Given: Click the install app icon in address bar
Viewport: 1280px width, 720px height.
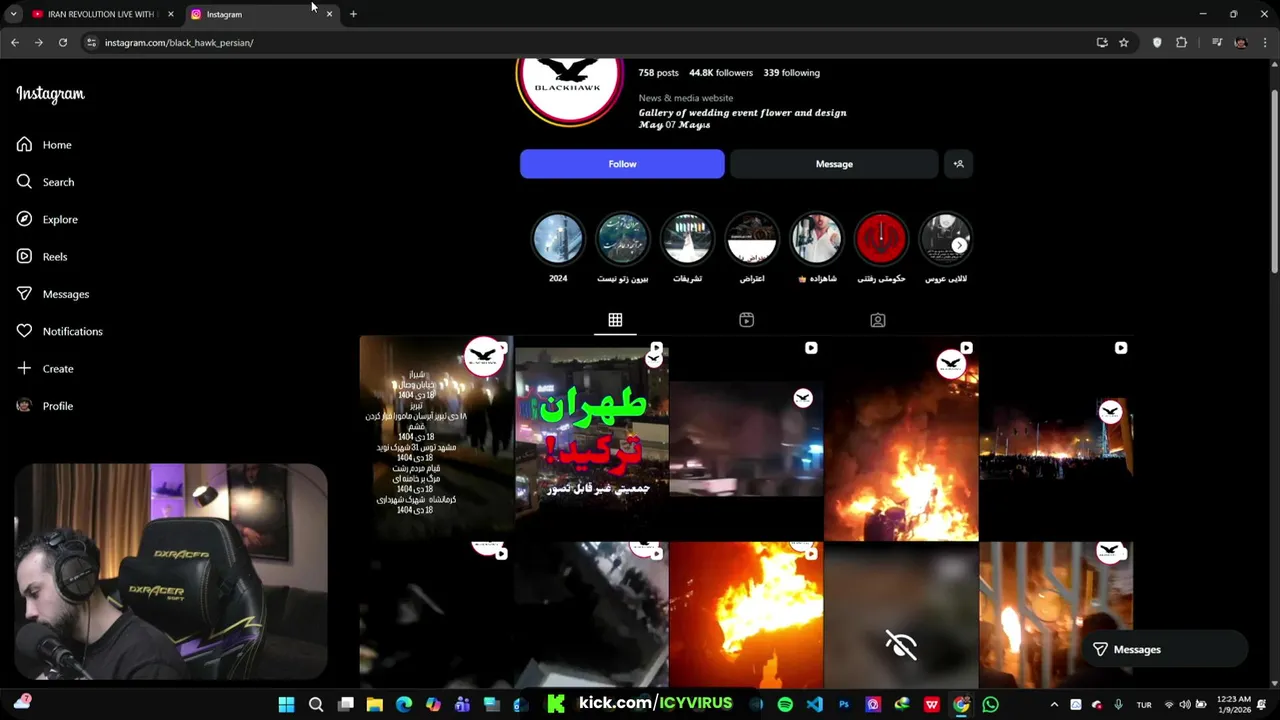Looking at the screenshot, I should click(x=1102, y=43).
